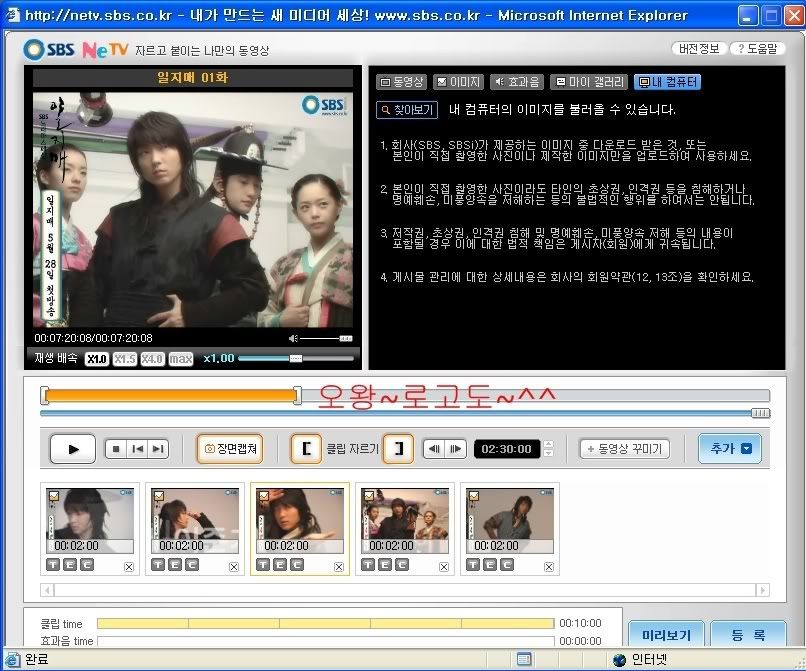
Task: Select the 내 컴퓨터 tab
Action: coord(667,82)
